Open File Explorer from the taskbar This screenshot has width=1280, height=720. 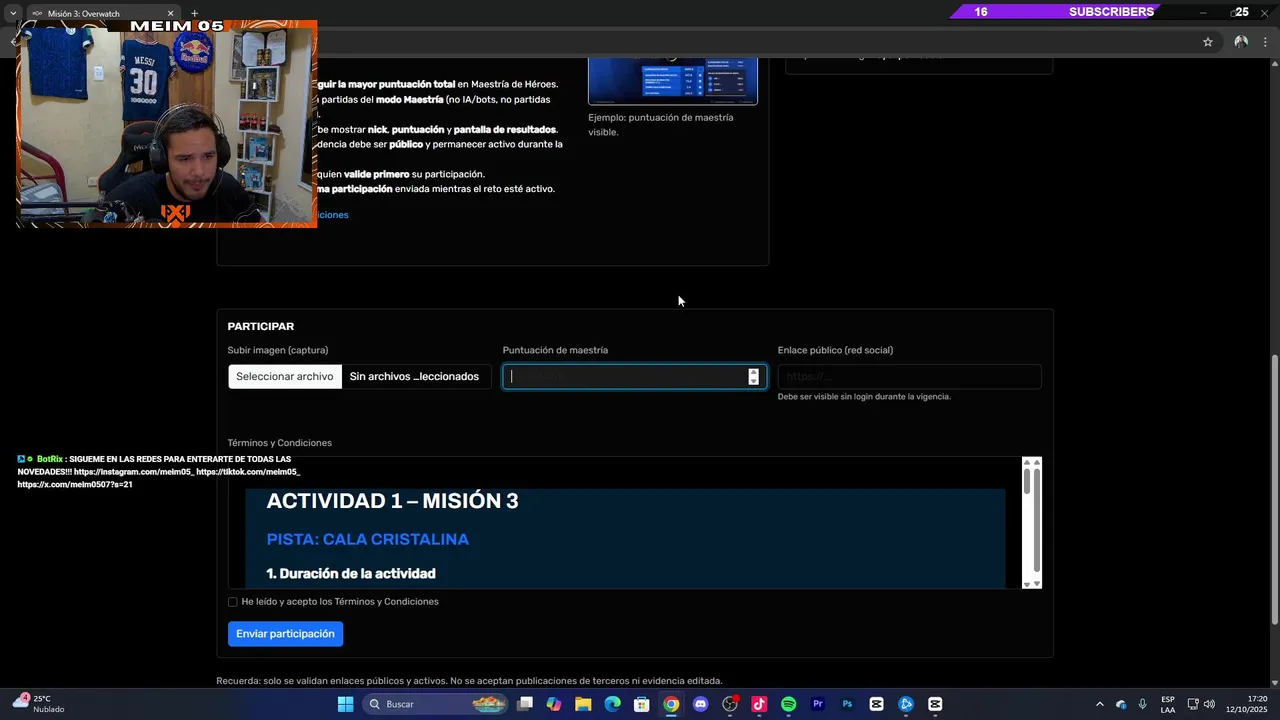pos(583,704)
